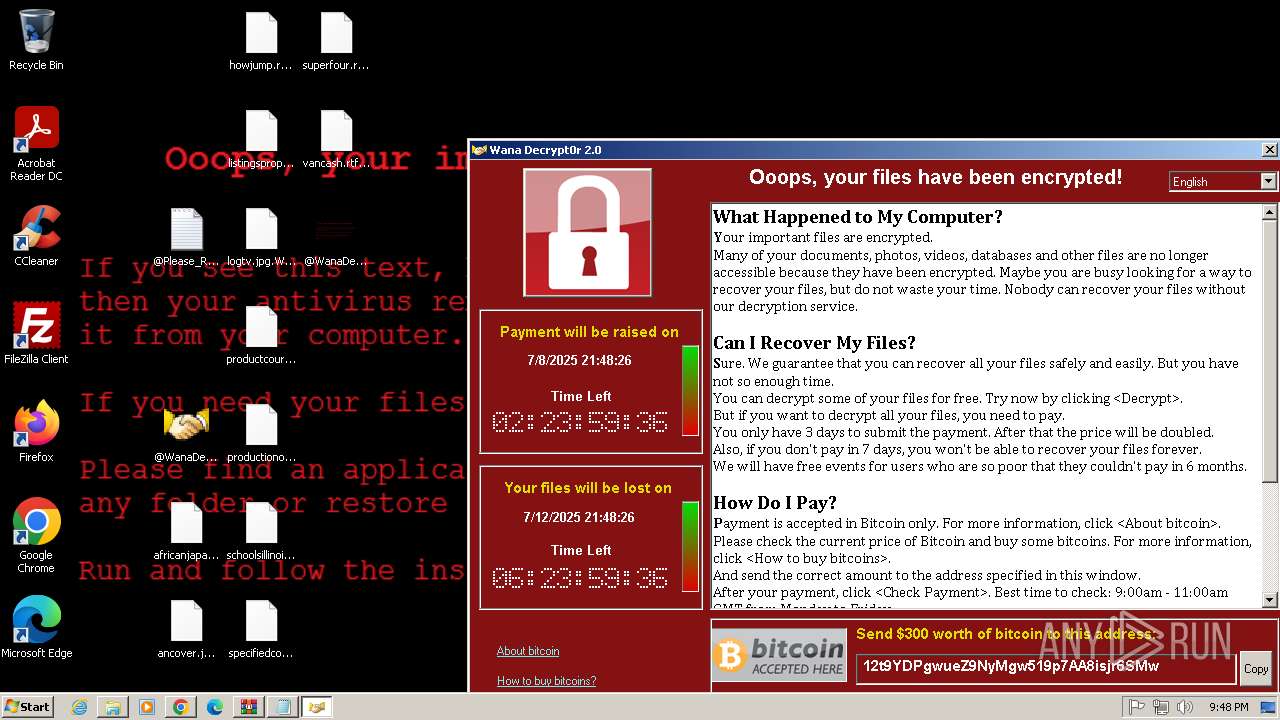Open Acrobat Reader DC desktop shortcut
This screenshot has height=720, width=1280.
[36, 144]
